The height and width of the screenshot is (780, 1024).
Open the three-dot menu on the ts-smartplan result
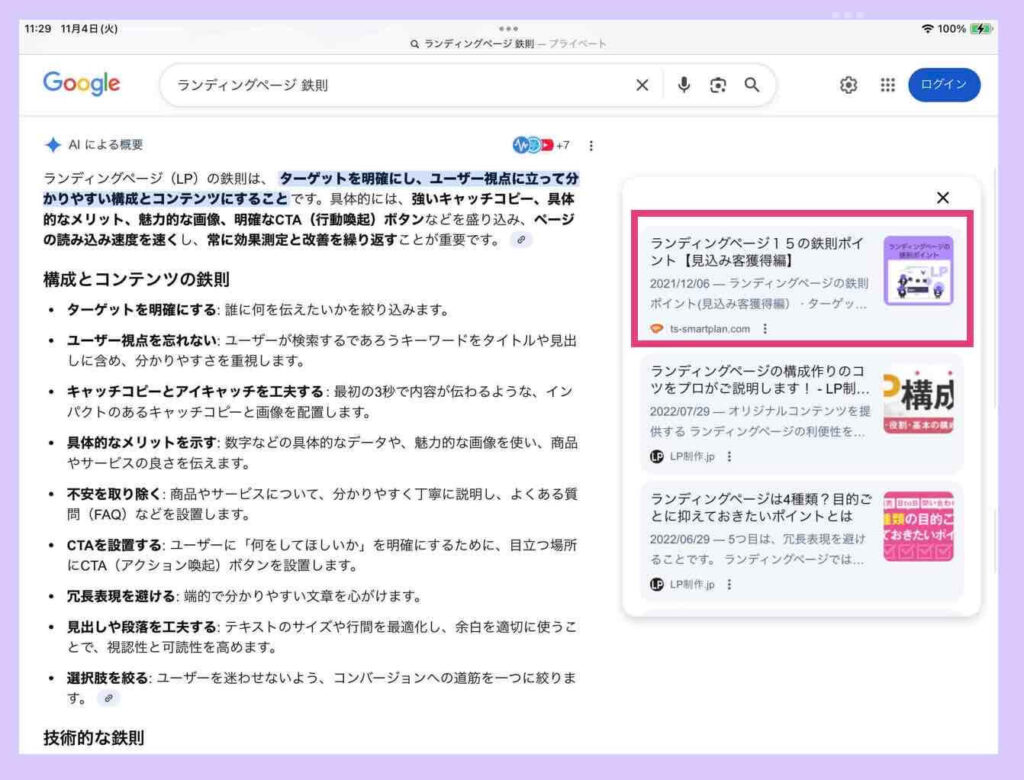pyautogui.click(x=765, y=330)
